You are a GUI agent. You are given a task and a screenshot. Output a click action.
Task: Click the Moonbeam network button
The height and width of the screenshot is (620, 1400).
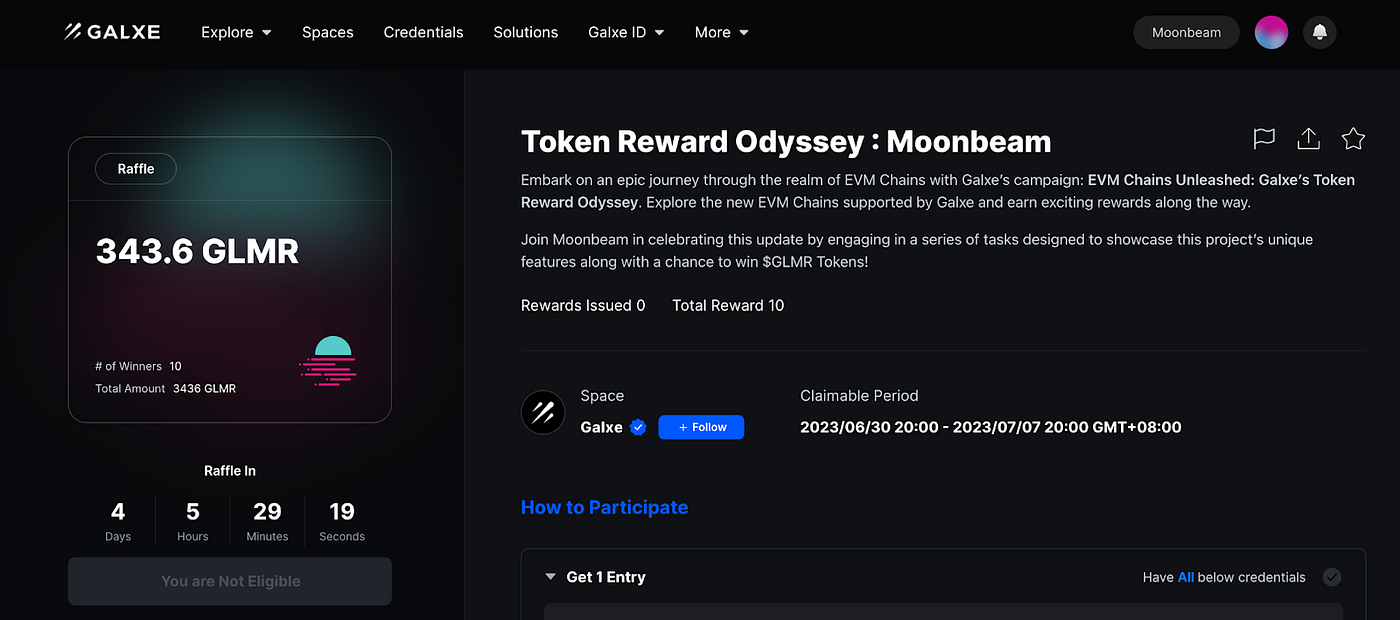click(x=1186, y=32)
